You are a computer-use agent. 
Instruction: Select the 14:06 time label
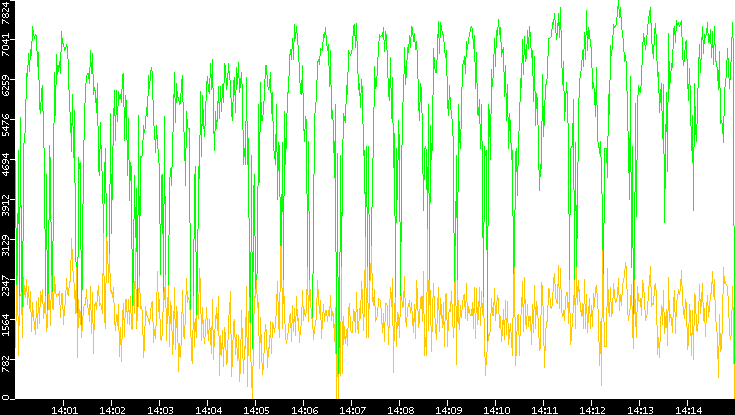click(x=304, y=410)
